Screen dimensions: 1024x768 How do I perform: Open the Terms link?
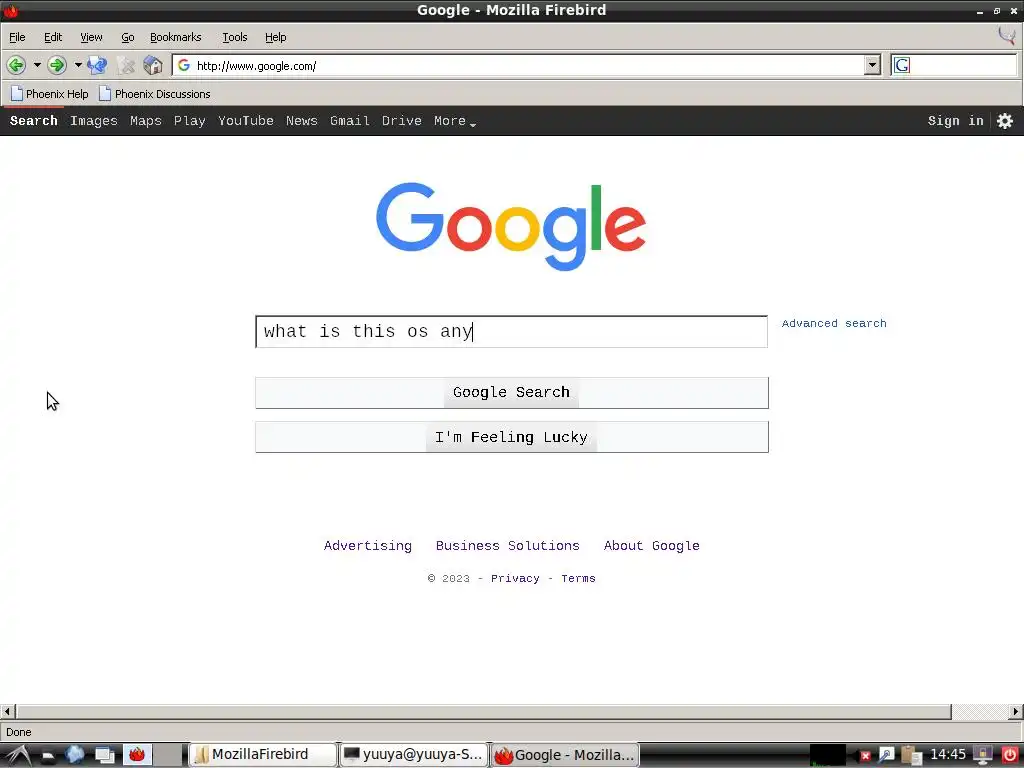[x=578, y=579]
